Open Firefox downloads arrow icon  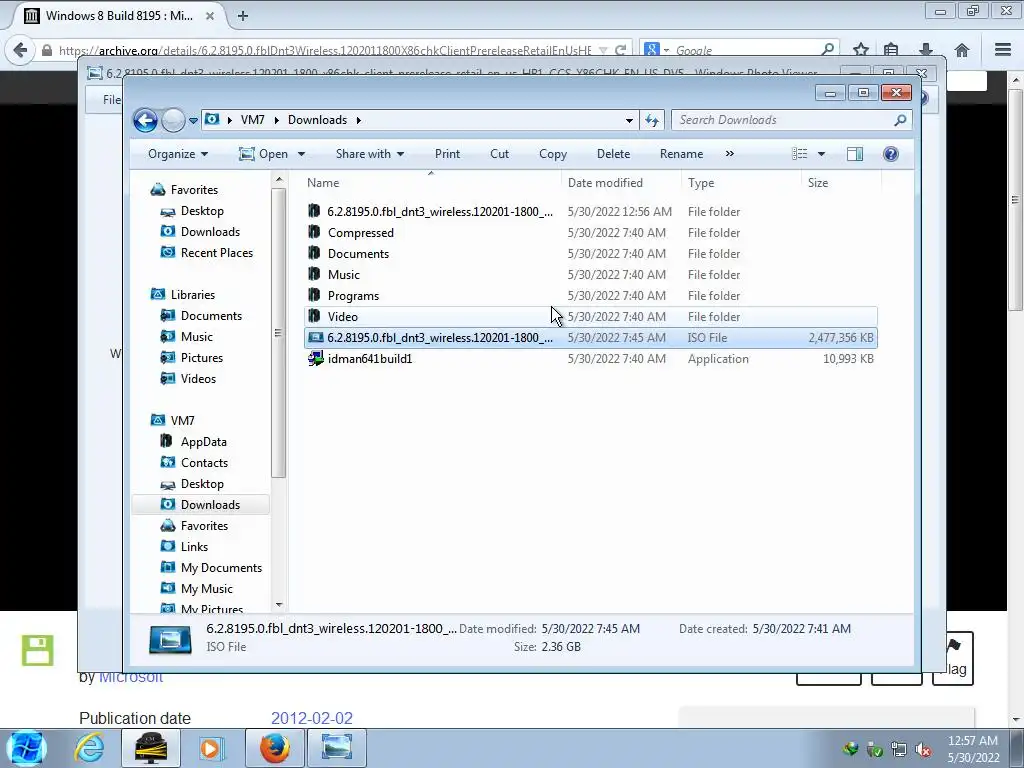pos(925,50)
